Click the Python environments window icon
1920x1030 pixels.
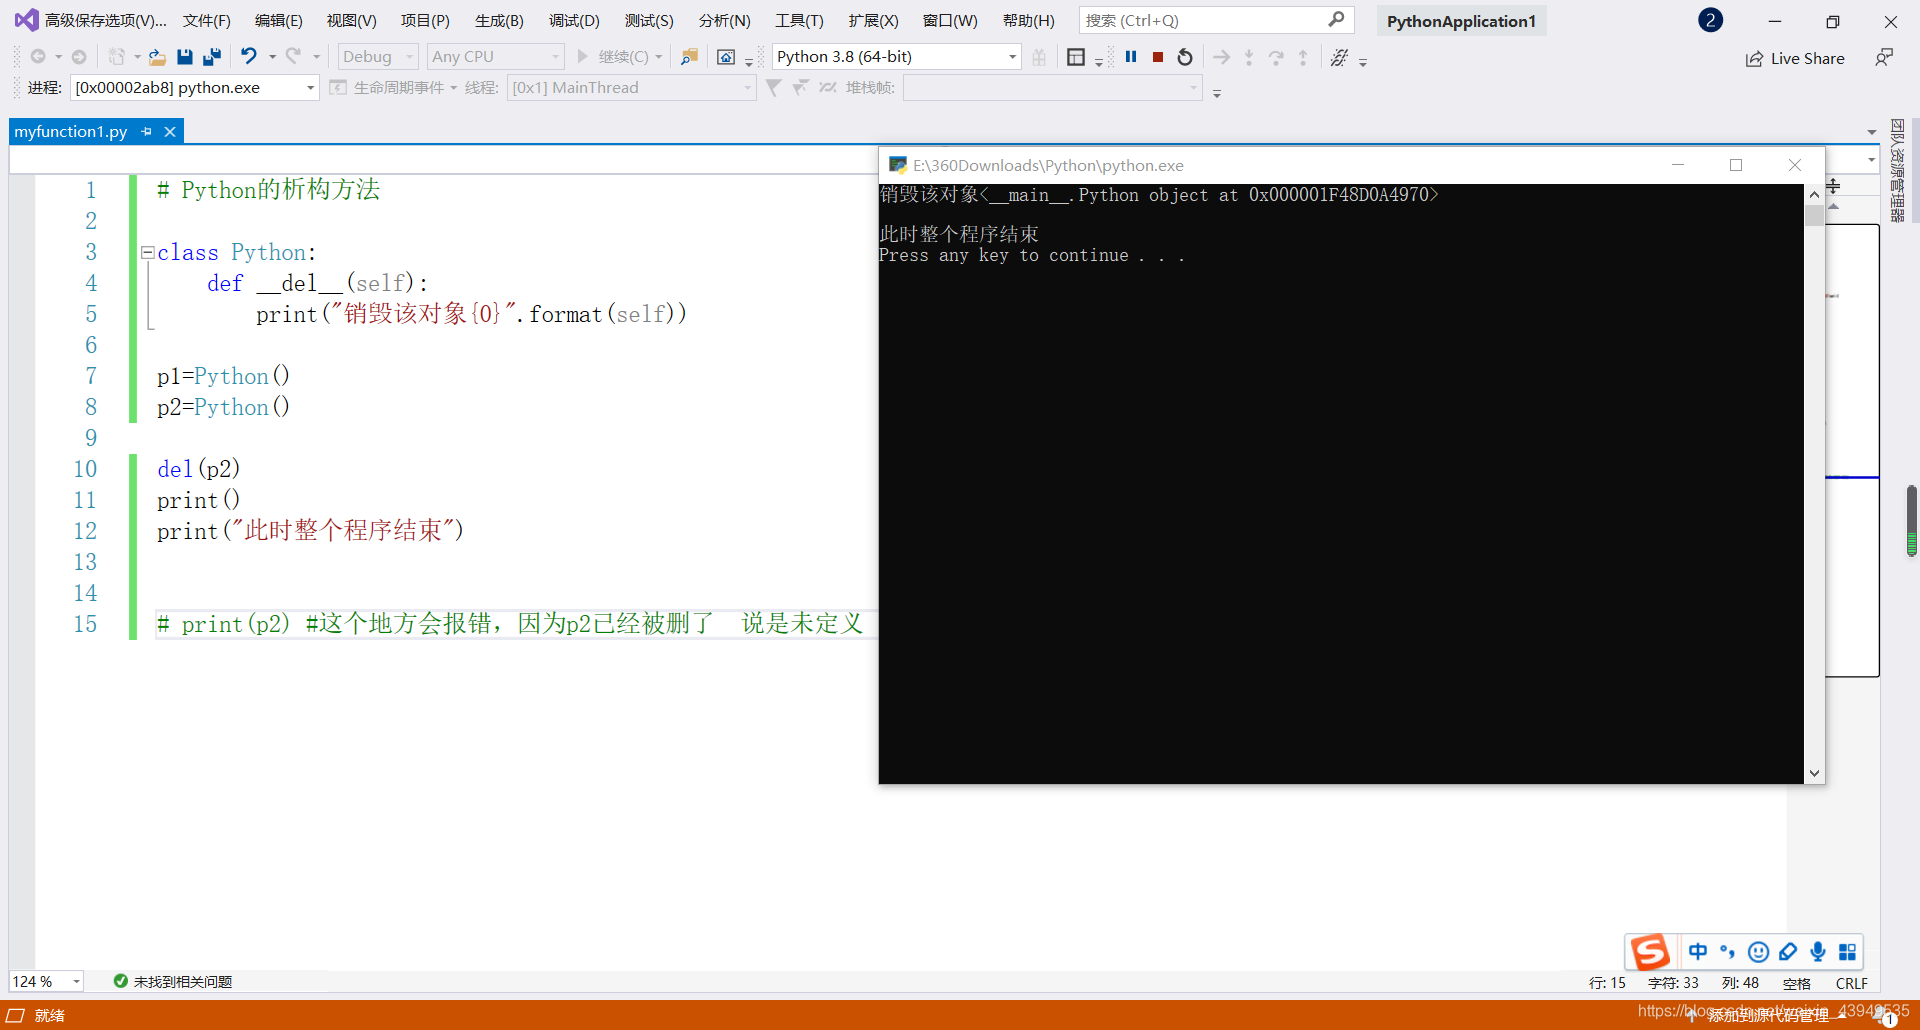(x=726, y=57)
